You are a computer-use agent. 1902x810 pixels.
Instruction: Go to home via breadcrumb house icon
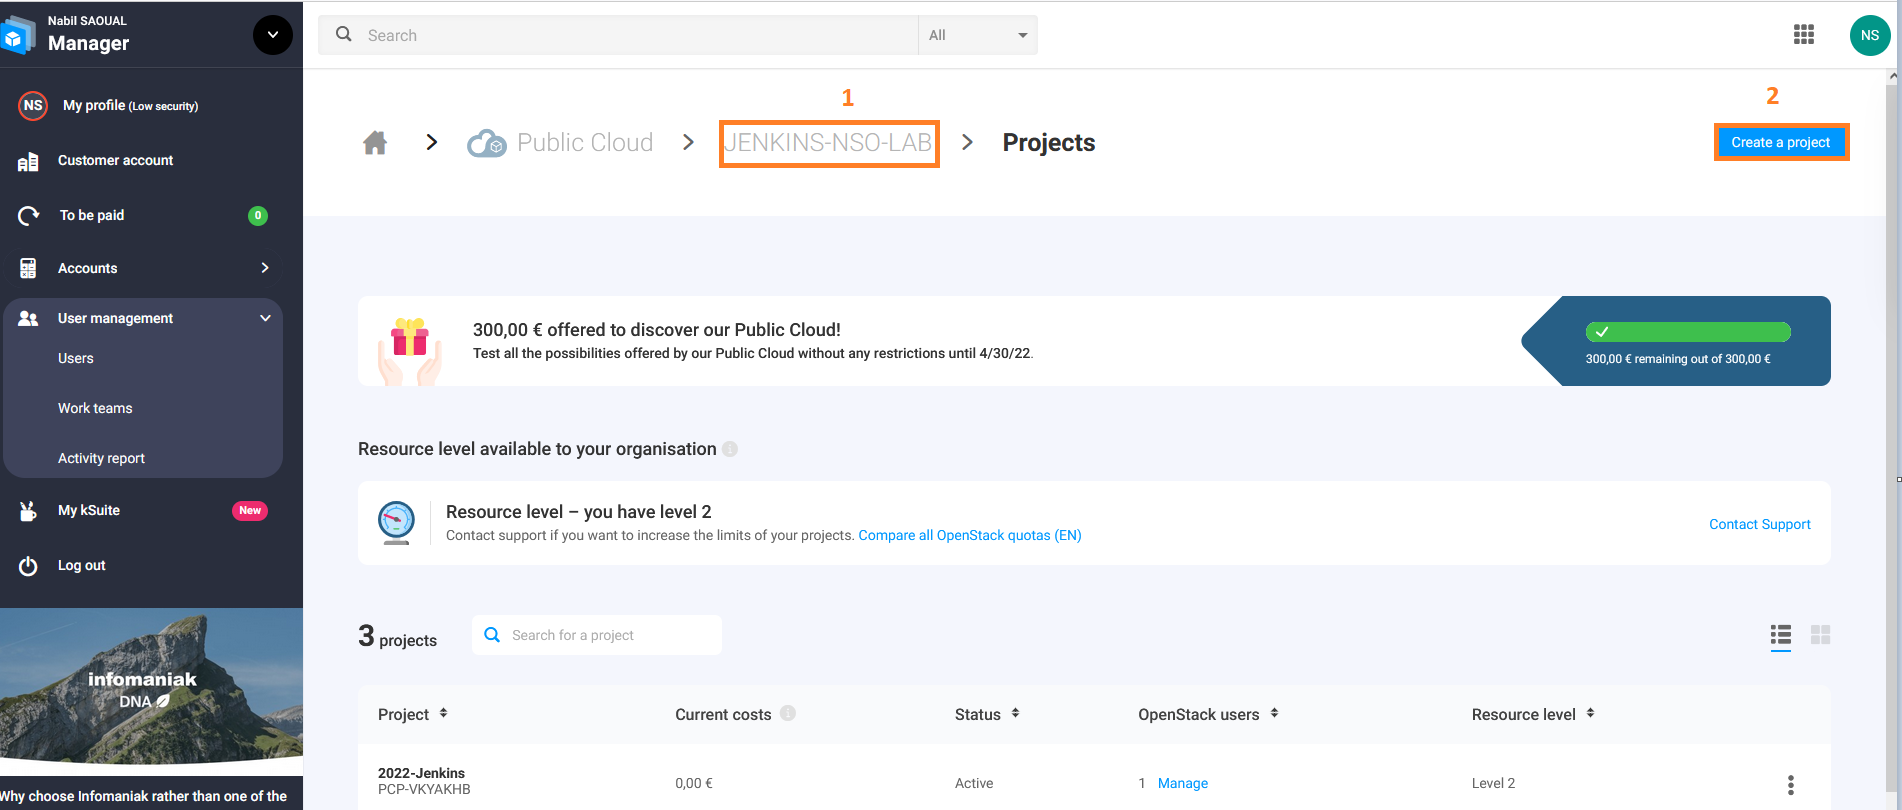click(x=375, y=143)
